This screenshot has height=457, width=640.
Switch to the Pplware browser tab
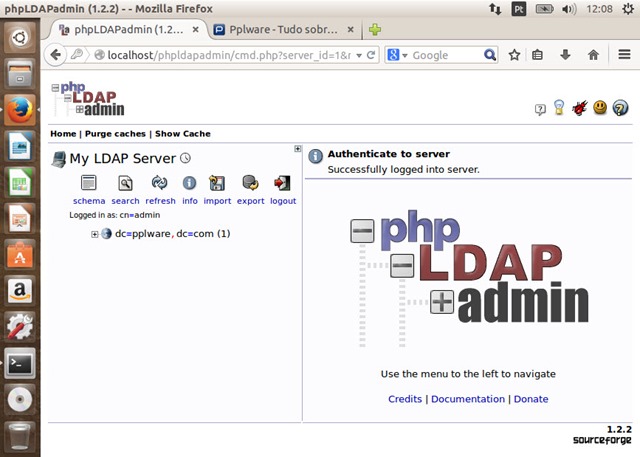tap(285, 29)
